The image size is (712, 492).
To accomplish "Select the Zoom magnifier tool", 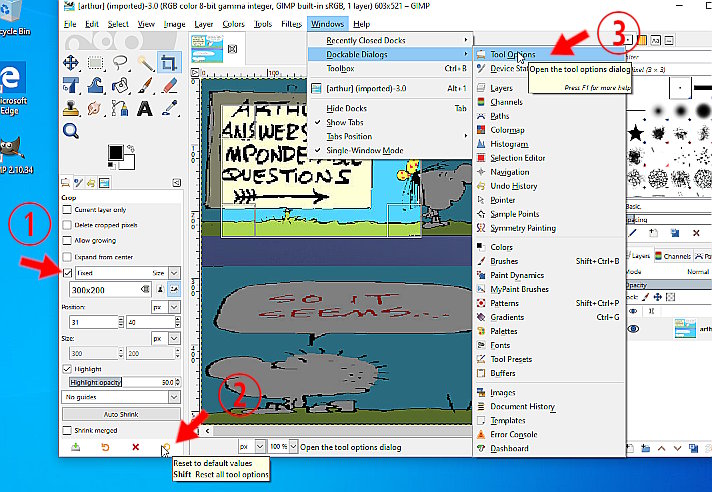I will tap(71, 131).
